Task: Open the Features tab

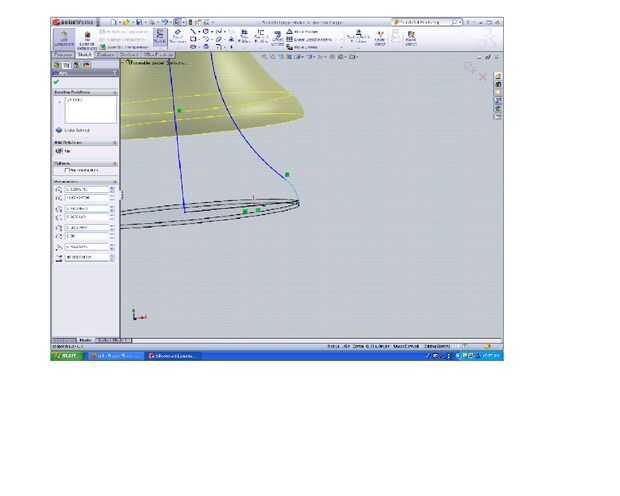Action: pyautogui.click(x=63, y=55)
